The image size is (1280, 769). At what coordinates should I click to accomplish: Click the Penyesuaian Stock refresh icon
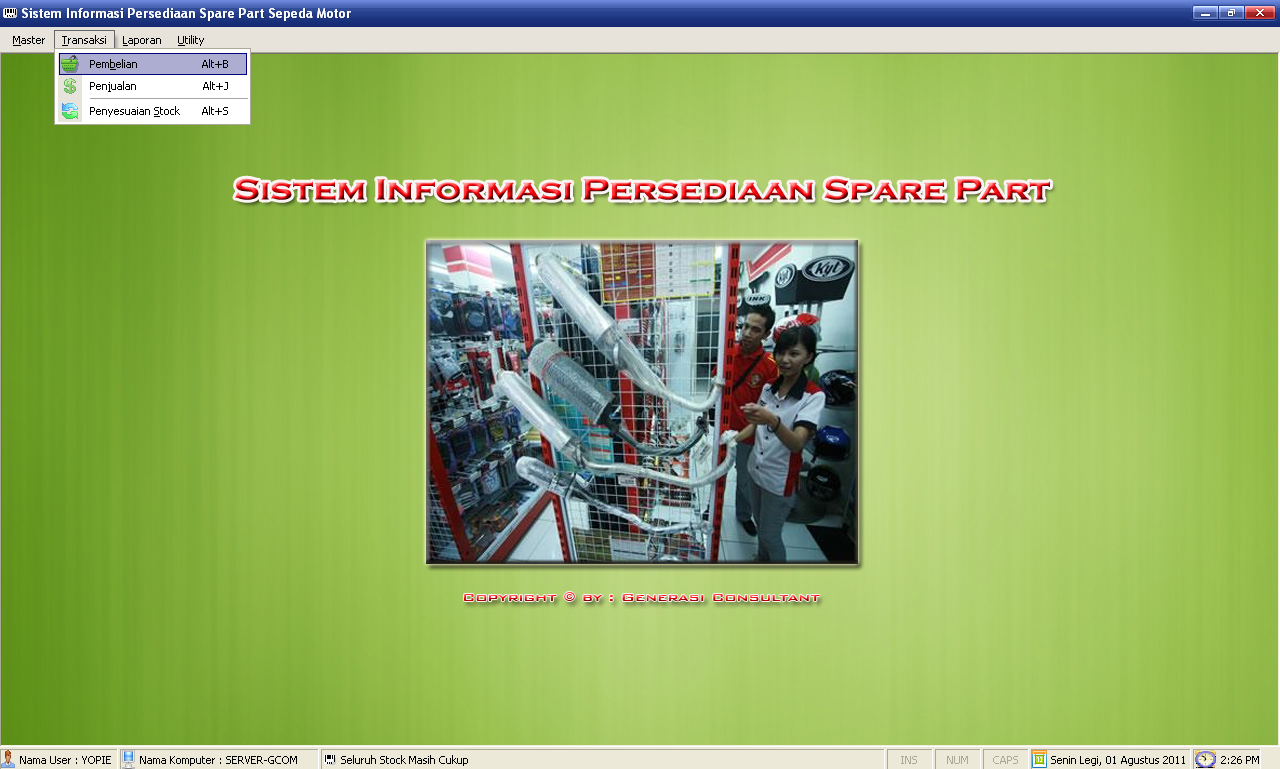click(69, 111)
